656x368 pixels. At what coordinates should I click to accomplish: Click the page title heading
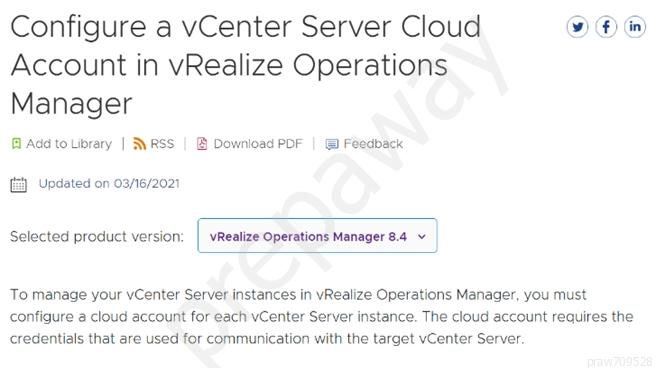pos(246,65)
